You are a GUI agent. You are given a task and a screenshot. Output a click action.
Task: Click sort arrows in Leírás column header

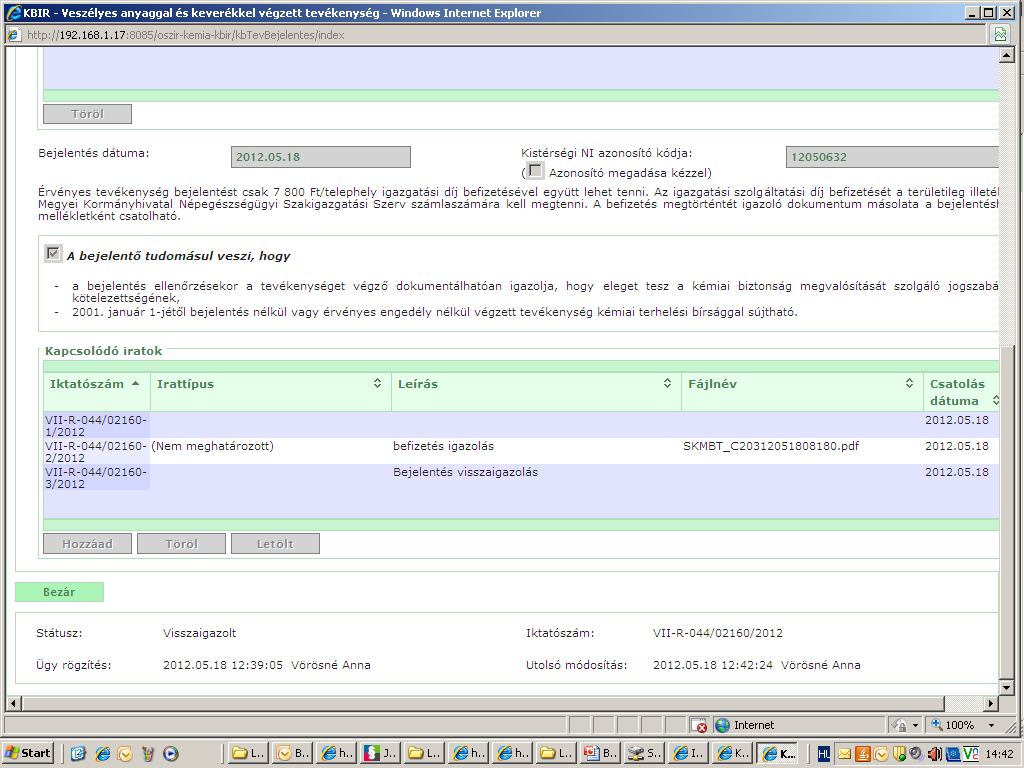tap(667, 383)
